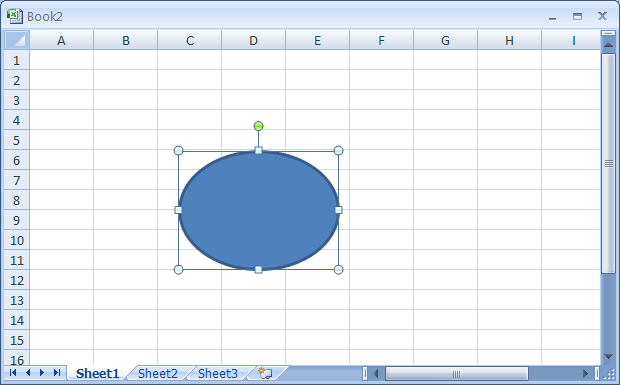Select row 9 header

(x=17, y=220)
